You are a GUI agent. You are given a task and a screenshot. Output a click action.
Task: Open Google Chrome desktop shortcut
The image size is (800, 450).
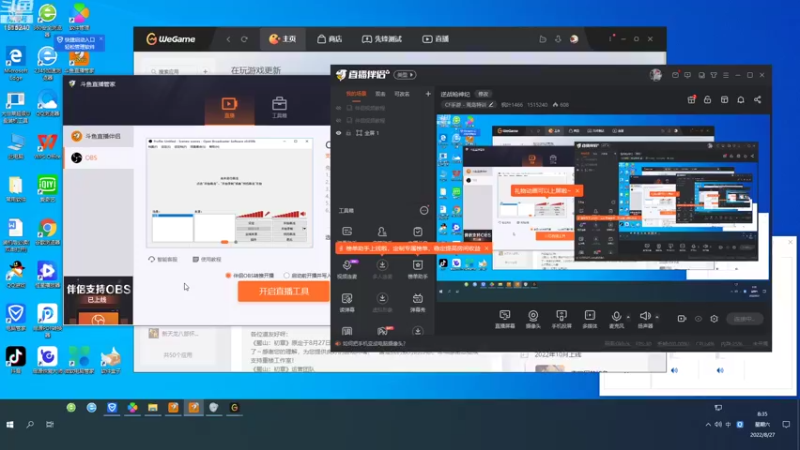coord(47,232)
